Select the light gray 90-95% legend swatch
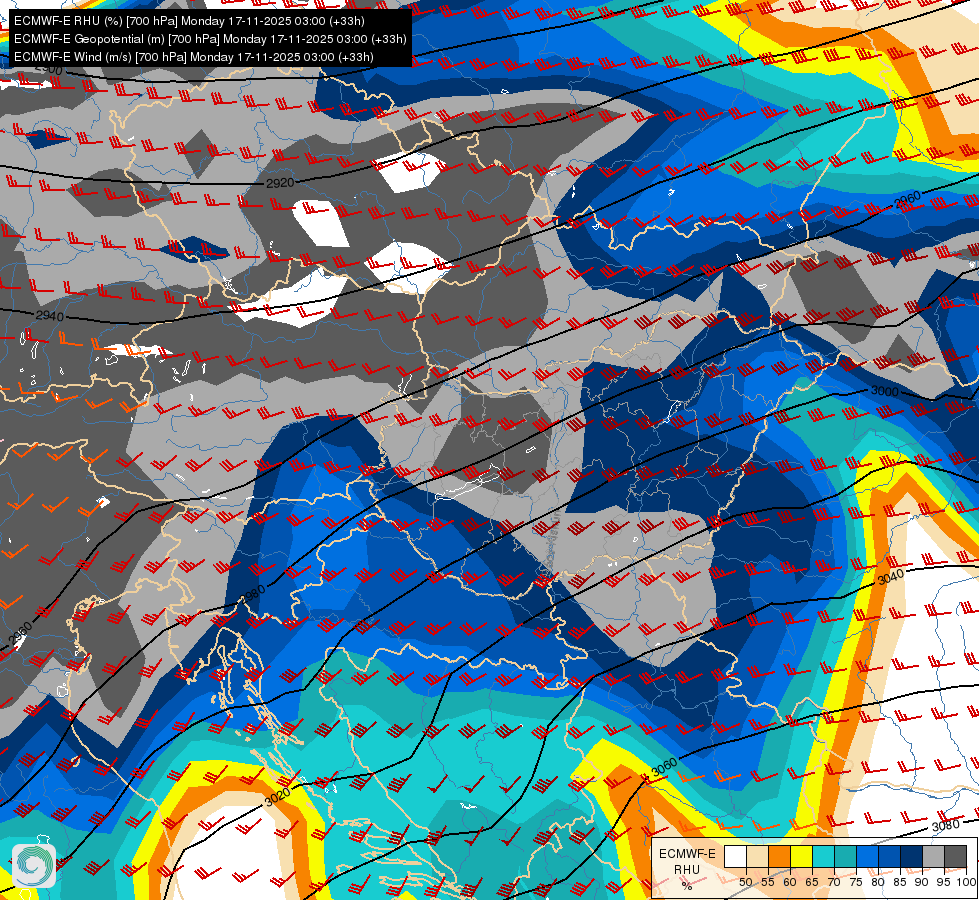The width and height of the screenshot is (979, 900). 933,856
